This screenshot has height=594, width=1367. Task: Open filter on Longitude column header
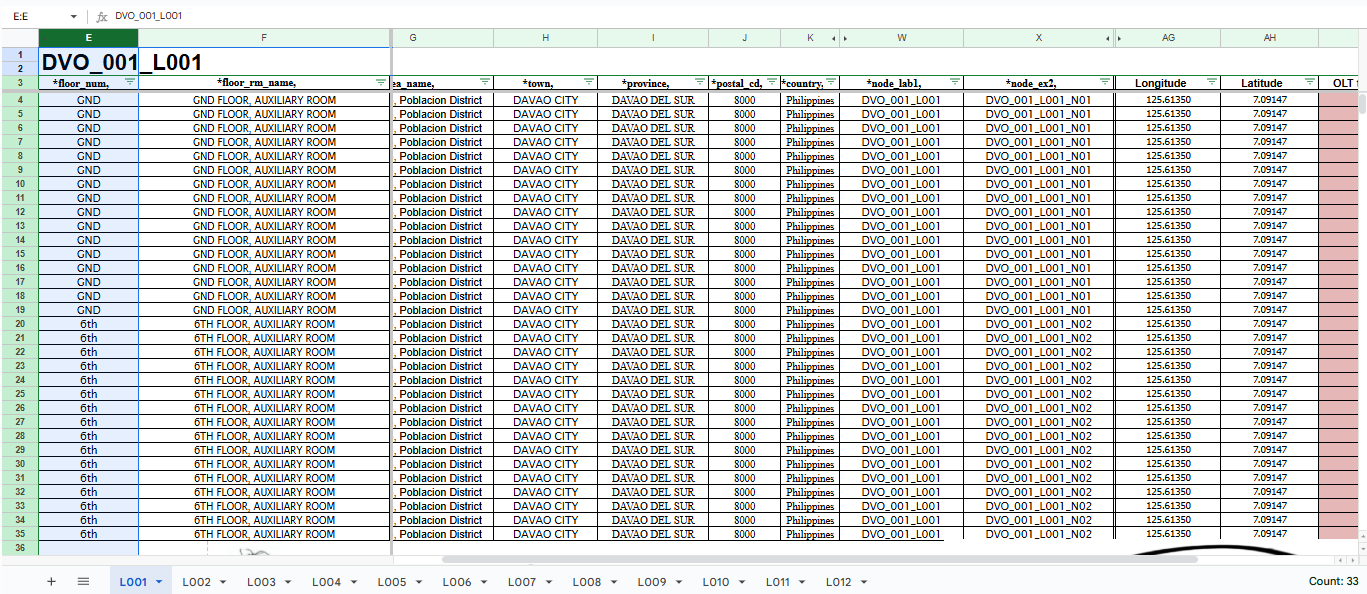click(x=1212, y=83)
